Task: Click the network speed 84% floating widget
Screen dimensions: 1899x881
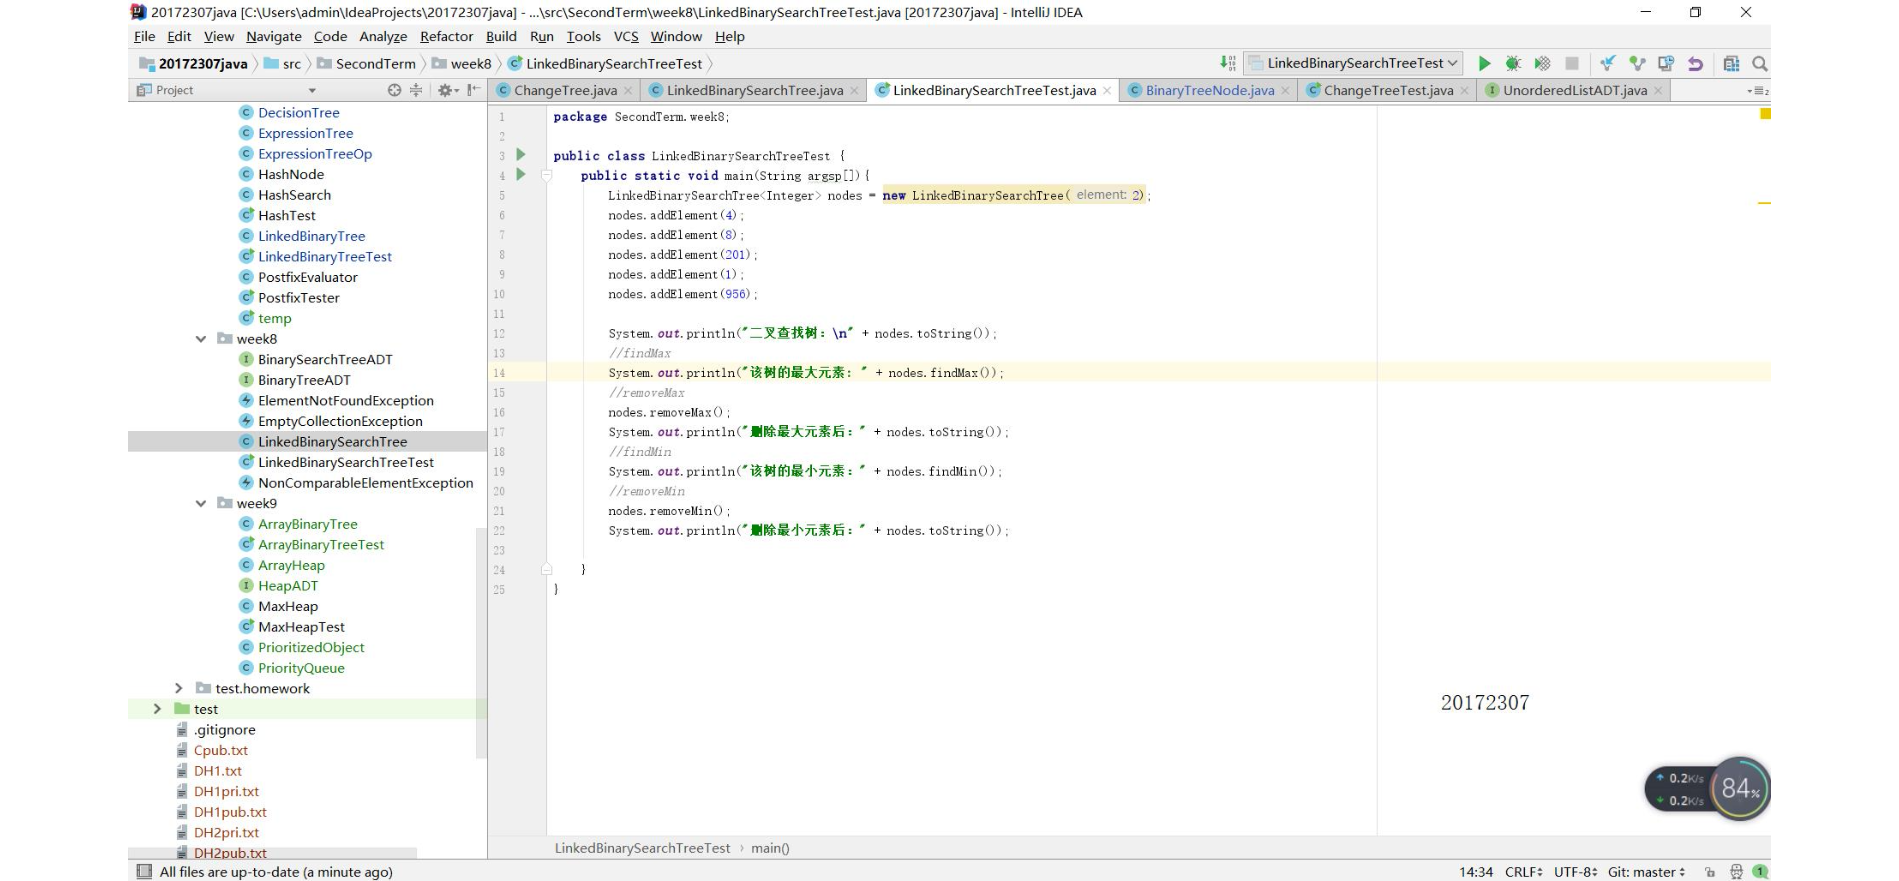Action: pos(1707,789)
